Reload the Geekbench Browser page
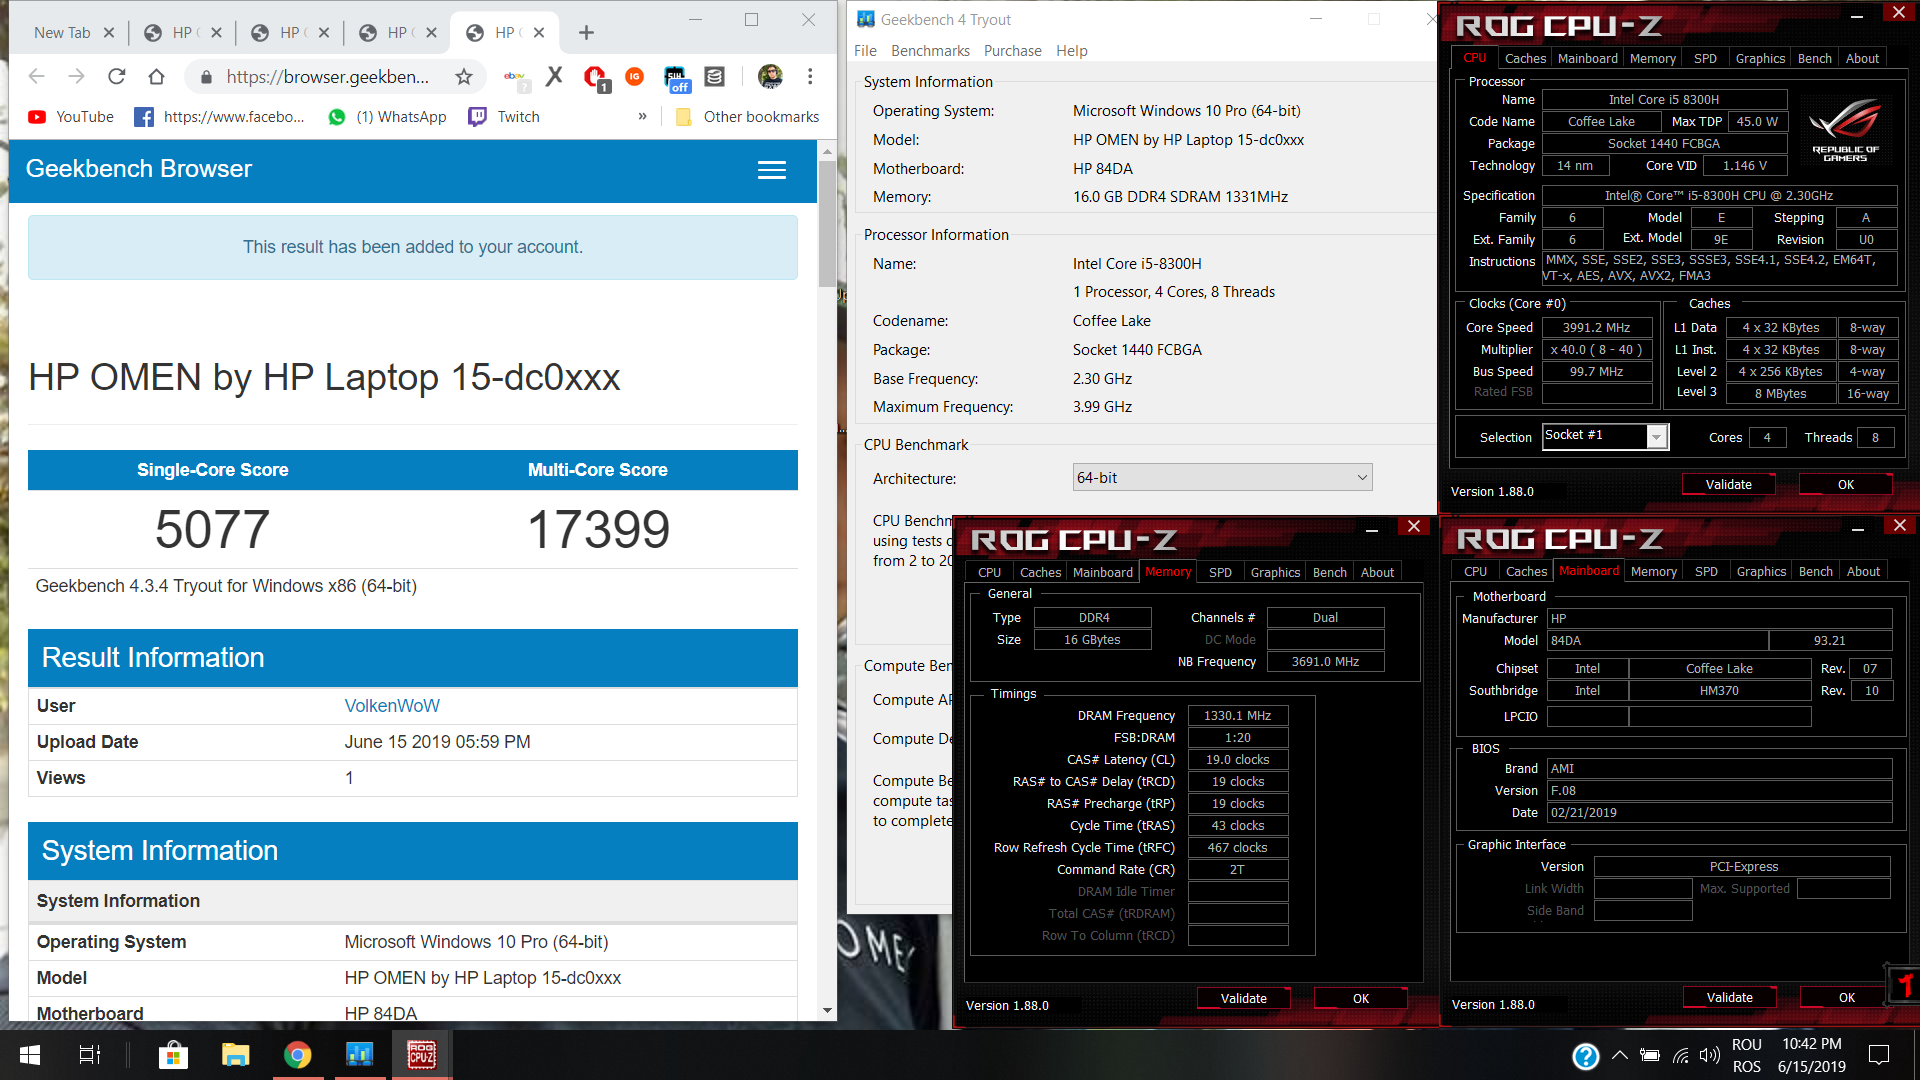This screenshot has width=1920, height=1080. point(117,77)
